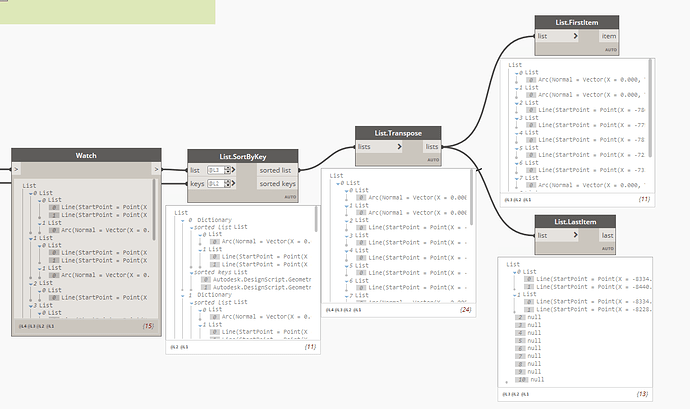Collapse '2 List' in List.Transpose preview
Screen dimensions: 690x409
pos(347,221)
